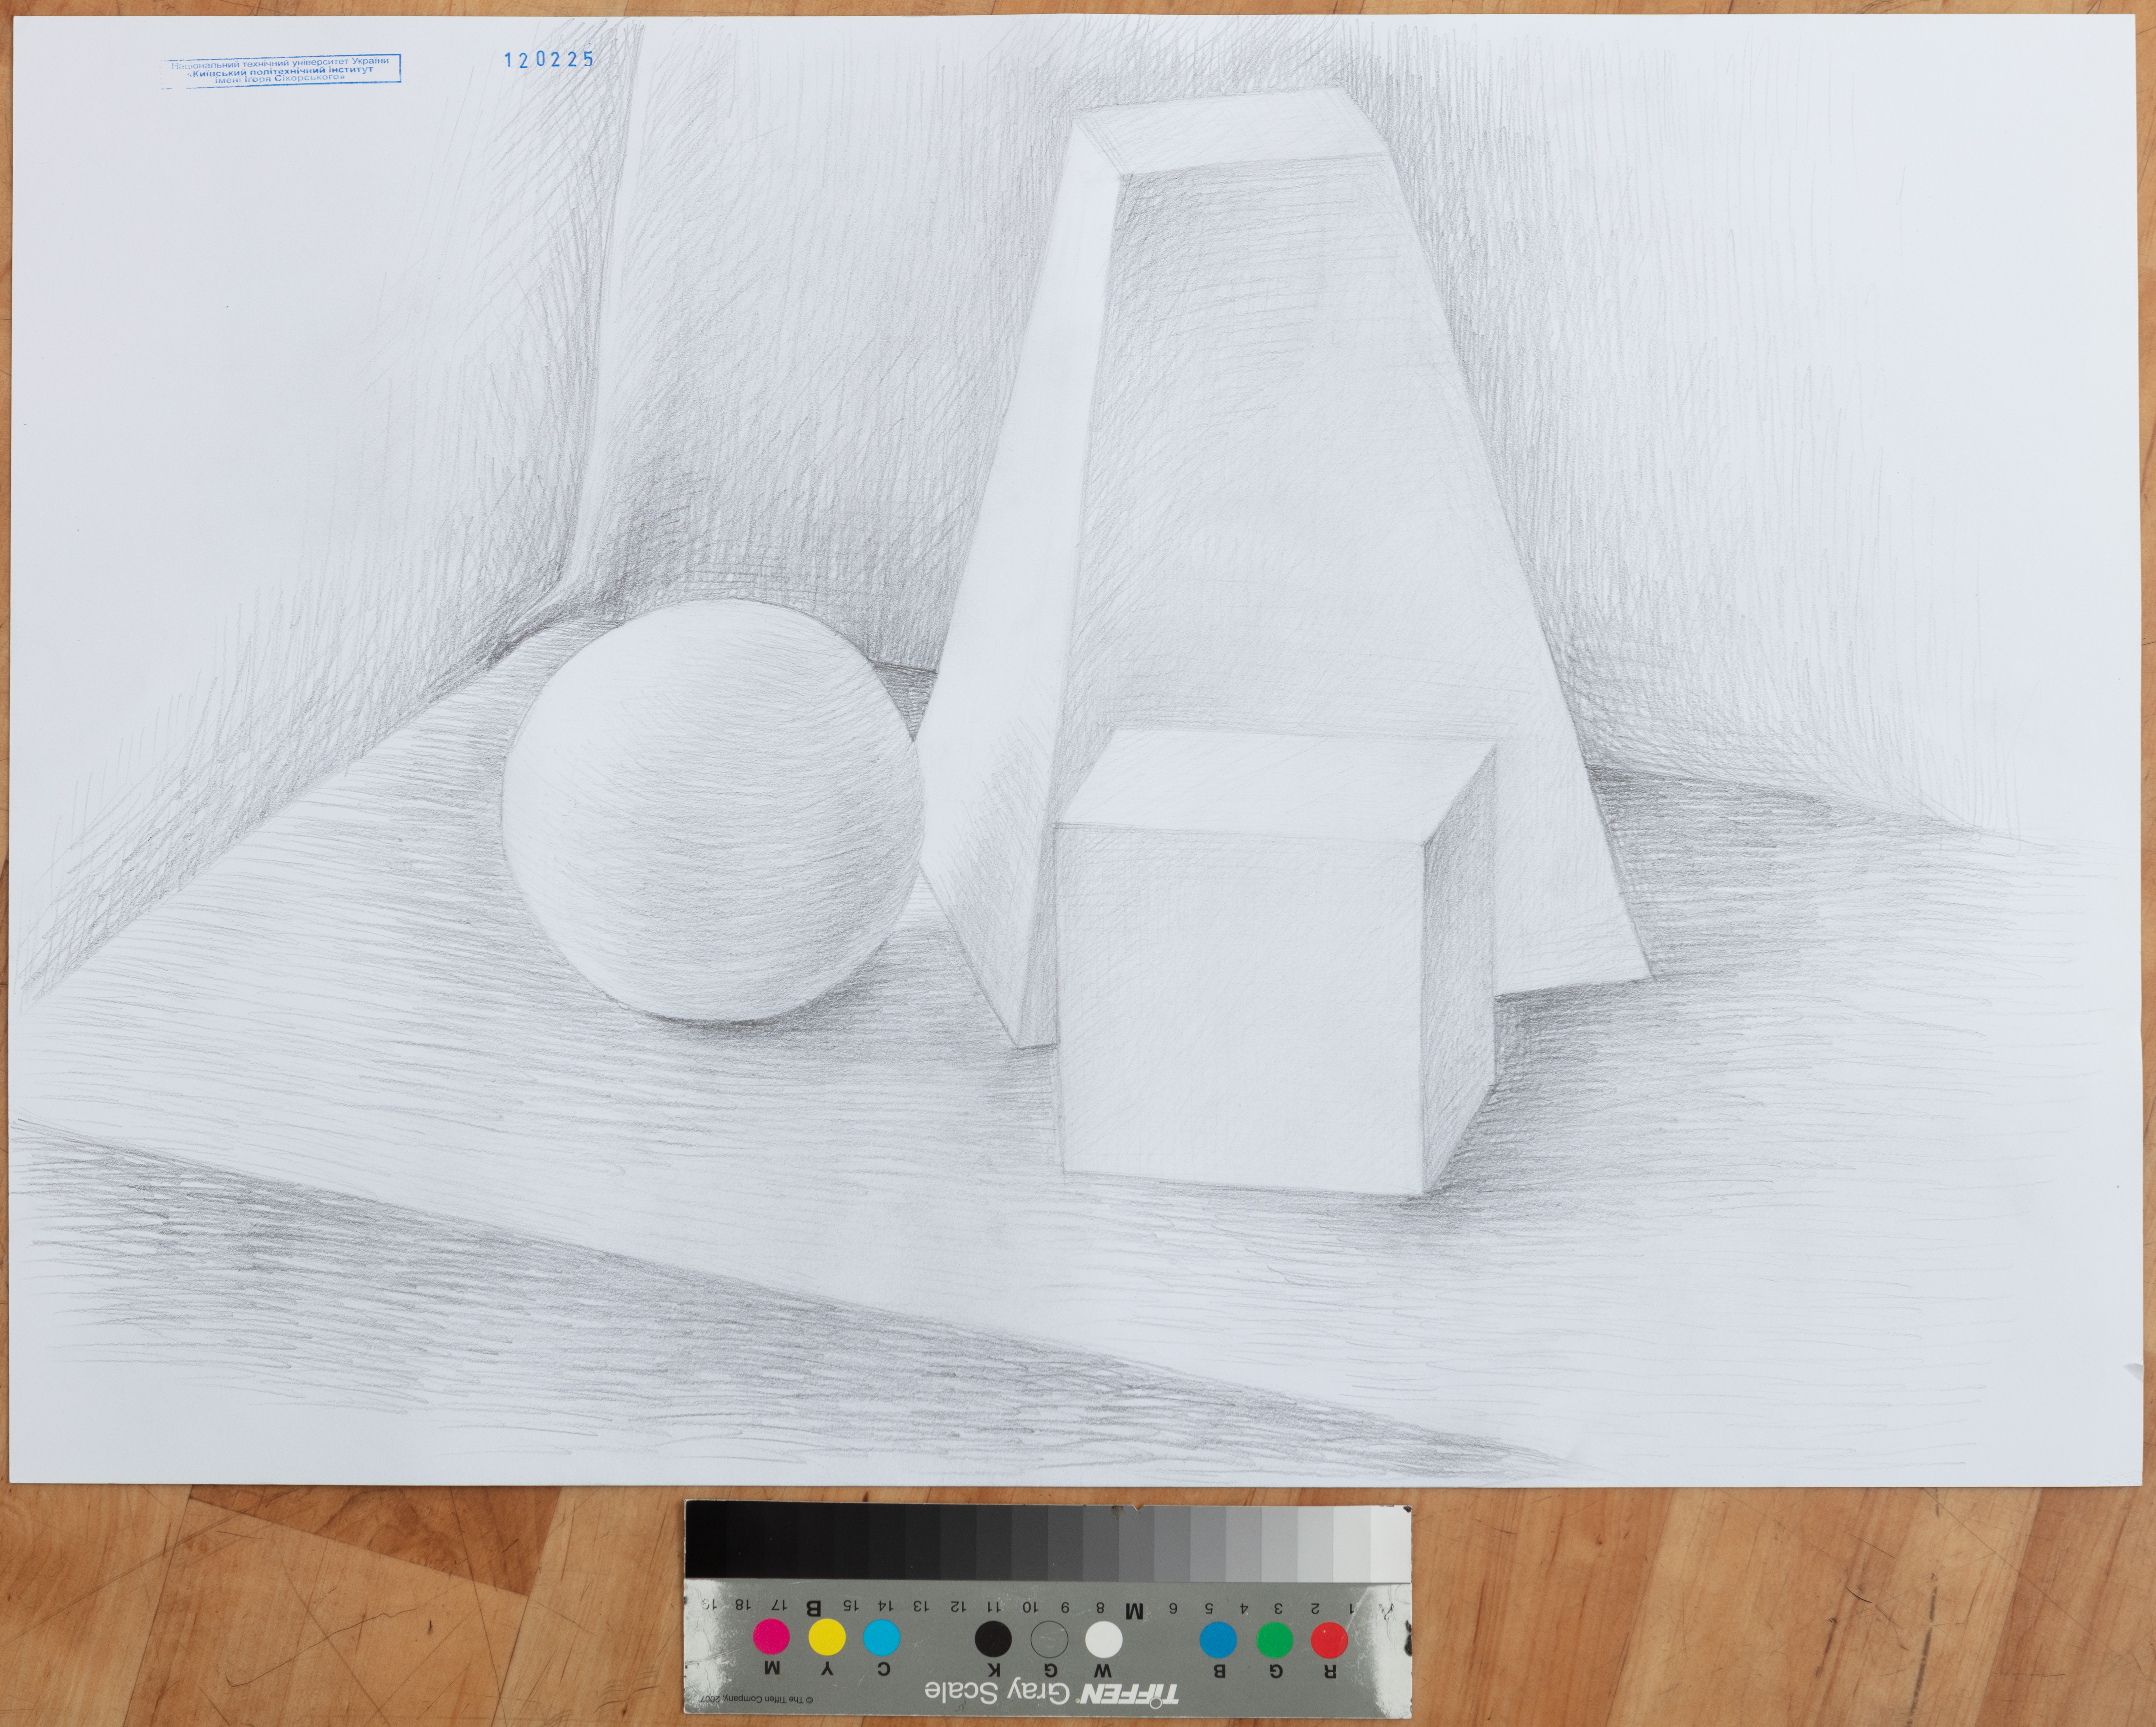2156x1727 pixels.
Task: Click step number "2" on gray scale
Action: 1315,1609
